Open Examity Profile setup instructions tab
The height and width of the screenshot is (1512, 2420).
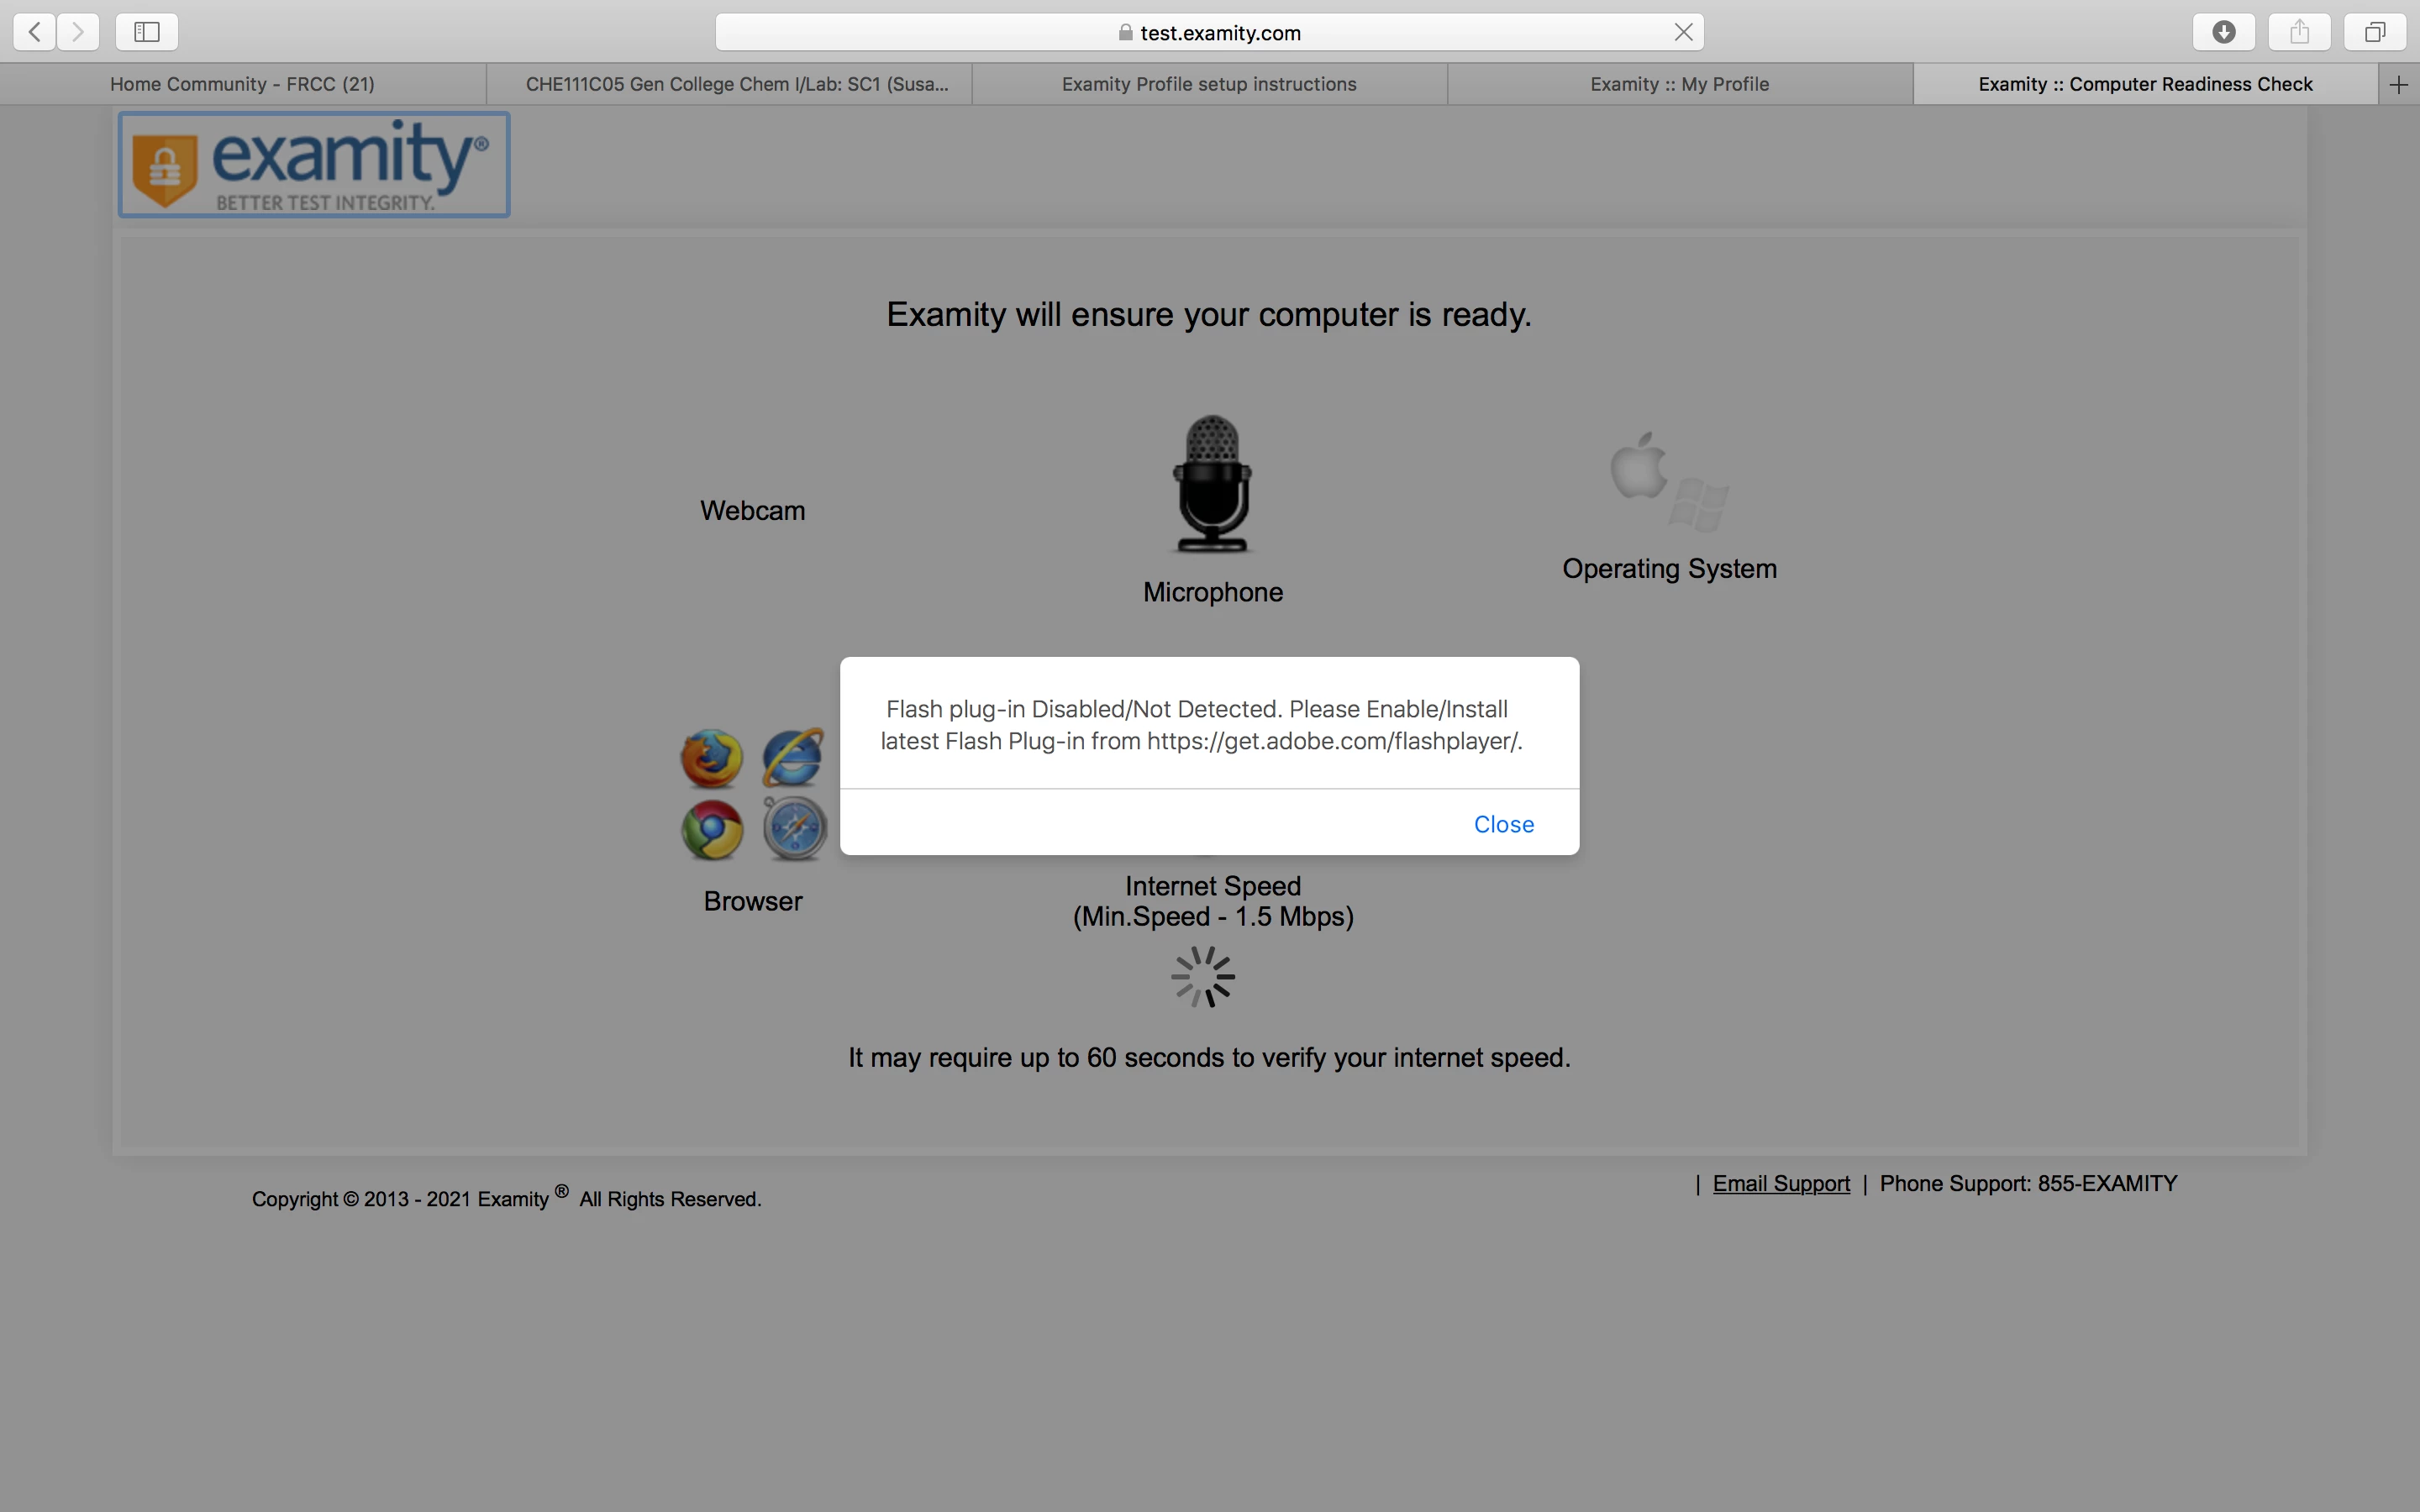point(1208,85)
